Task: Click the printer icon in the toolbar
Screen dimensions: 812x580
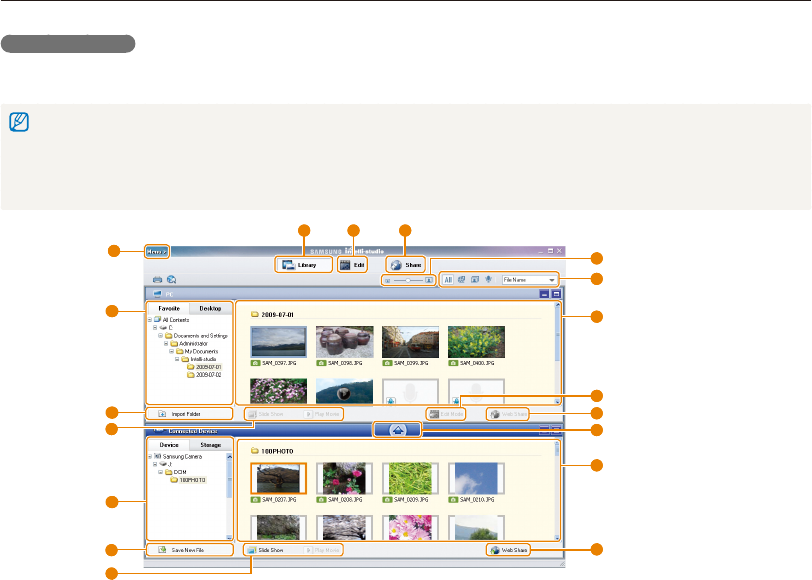Action: click(x=157, y=280)
